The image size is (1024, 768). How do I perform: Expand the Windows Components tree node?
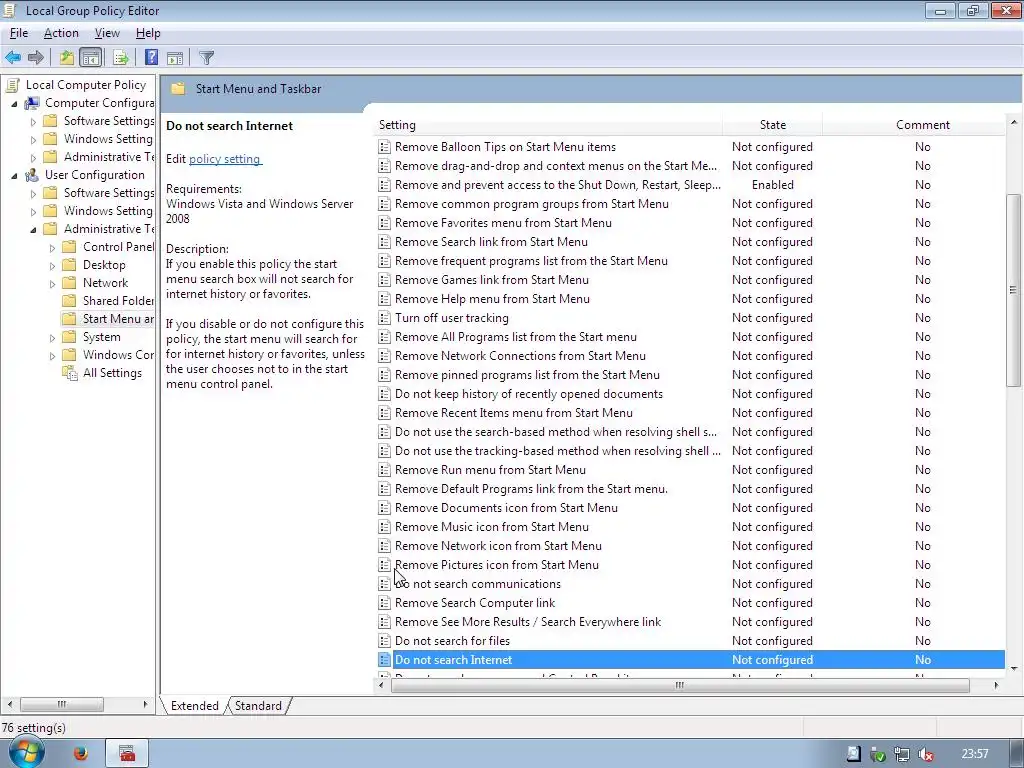(52, 355)
